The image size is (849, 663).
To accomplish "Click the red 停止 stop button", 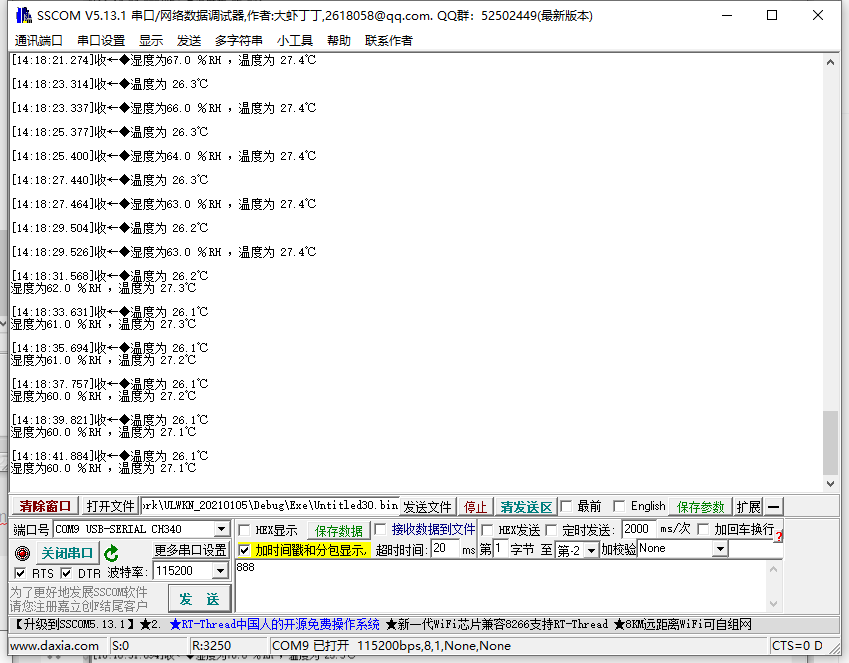I will (475, 507).
